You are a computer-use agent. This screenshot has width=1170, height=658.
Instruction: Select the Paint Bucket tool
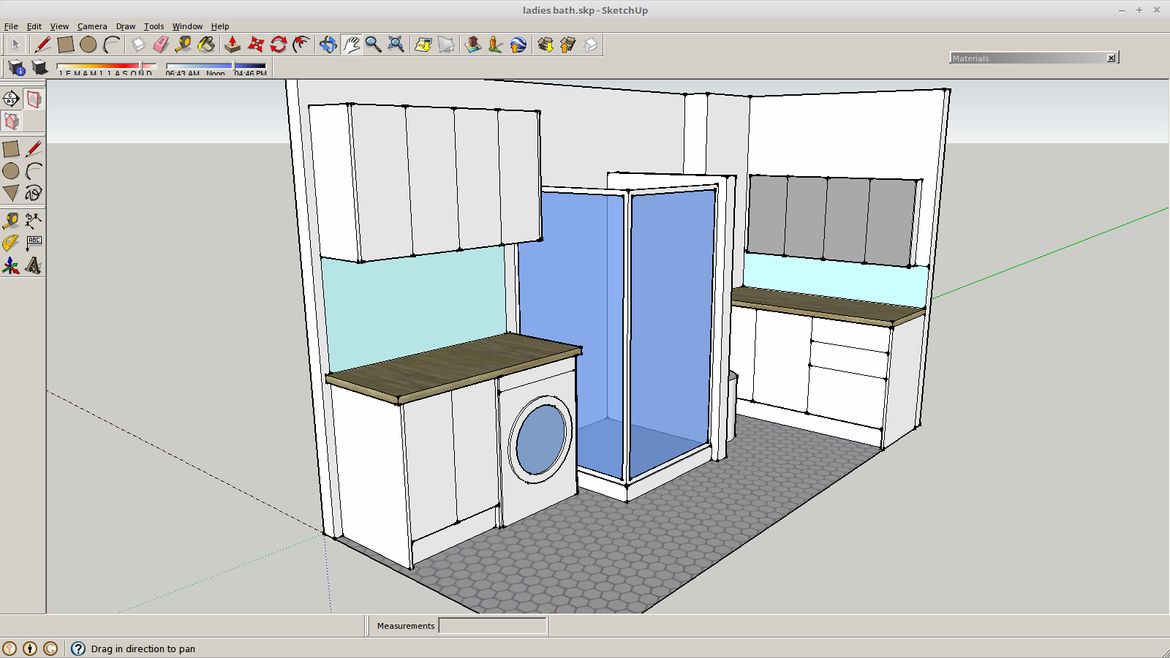click(x=206, y=44)
